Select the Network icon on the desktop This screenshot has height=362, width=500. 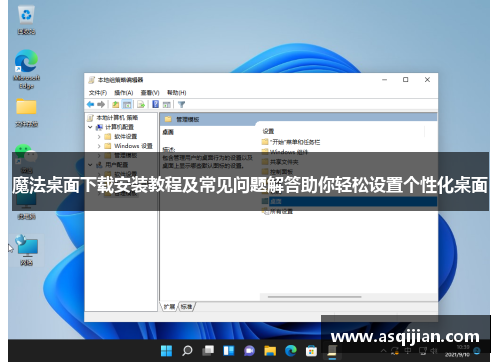[26, 250]
